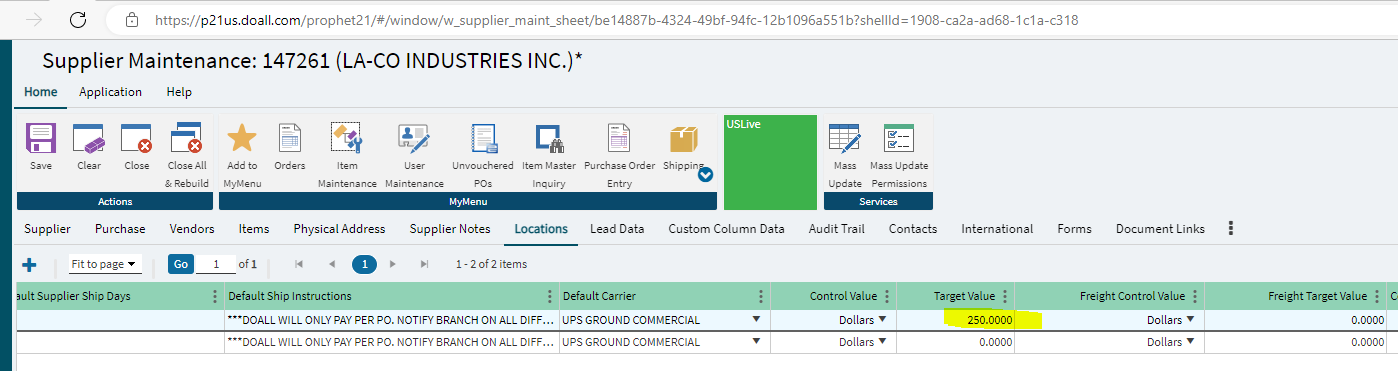The image size is (1398, 371).
Task: Click the Add to MyMenu star icon
Action: click(241, 138)
